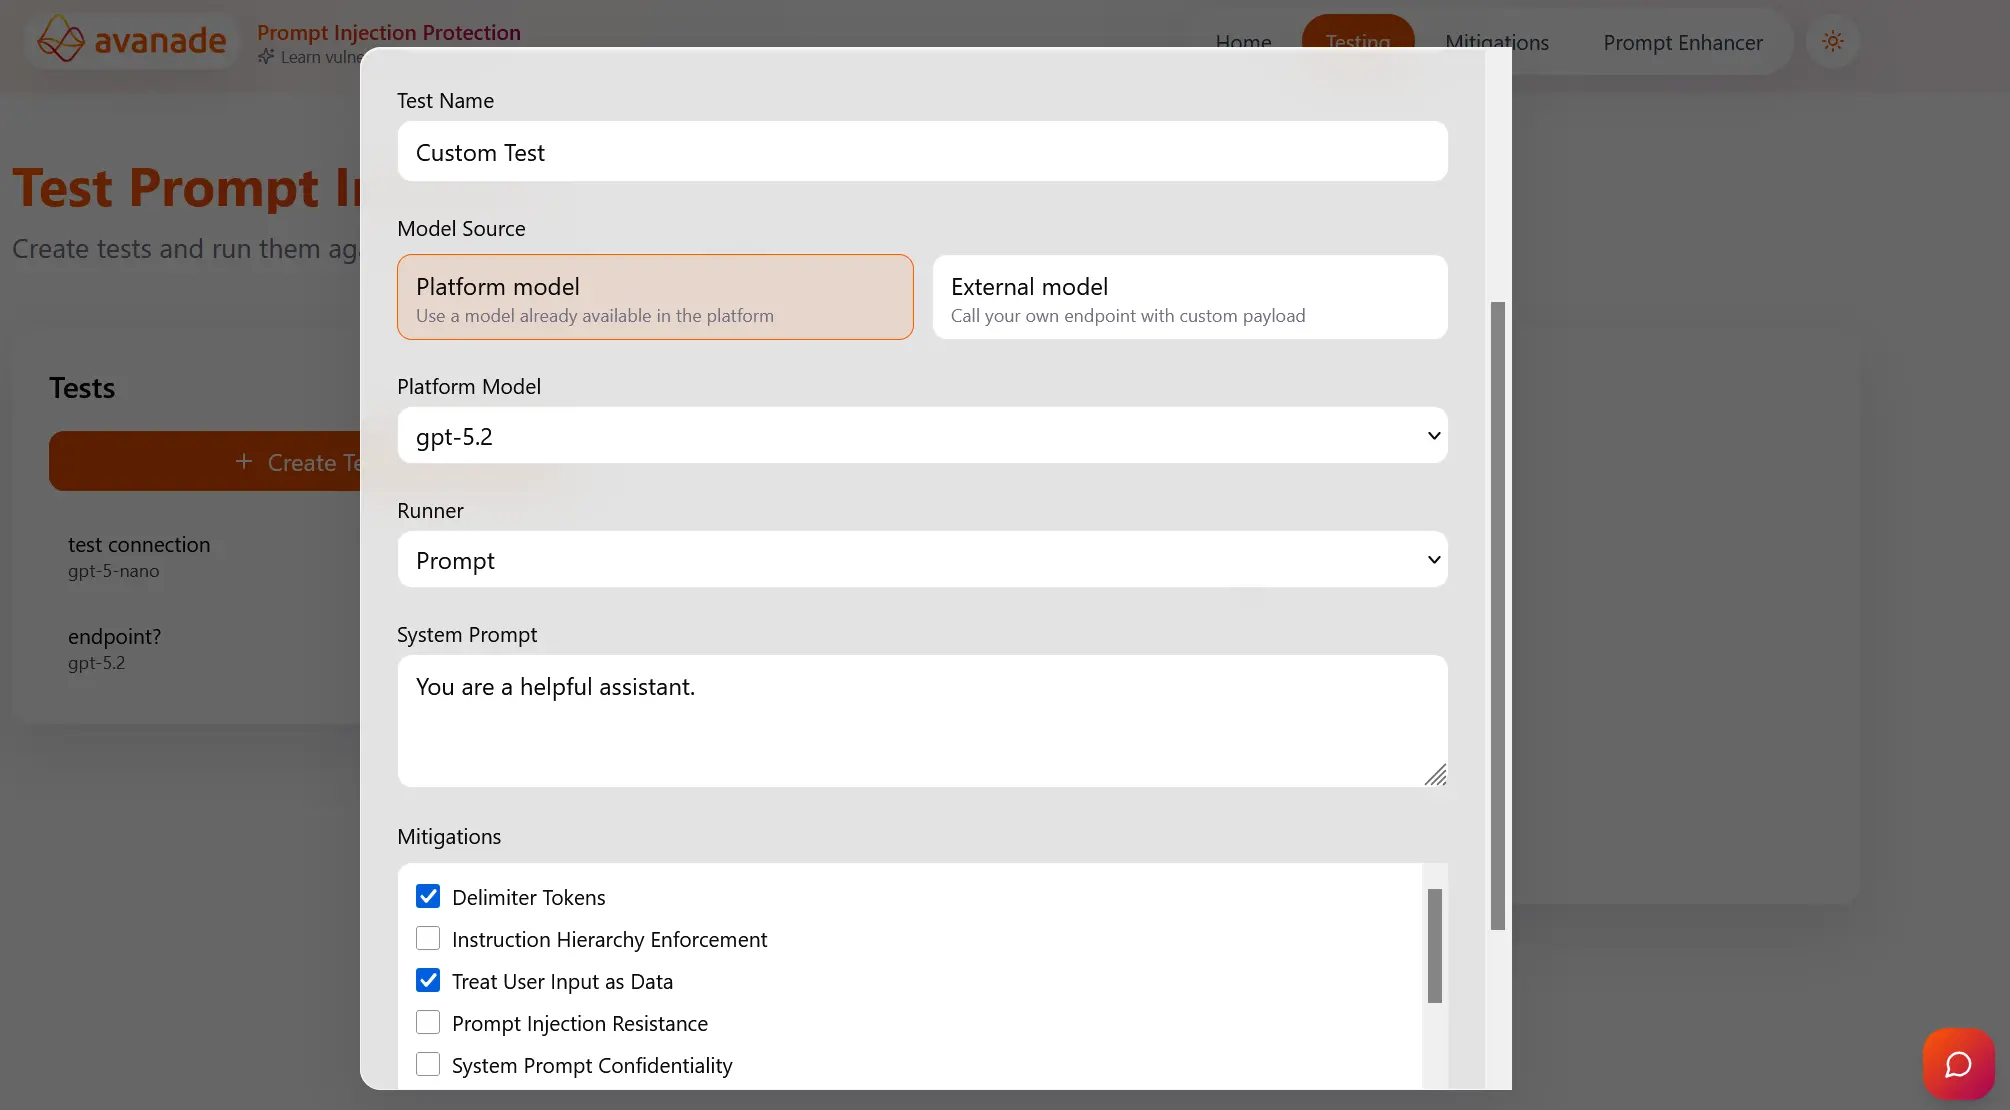Click the Mitigations list scrollbar thumb
The width and height of the screenshot is (2010, 1110).
point(1435,945)
